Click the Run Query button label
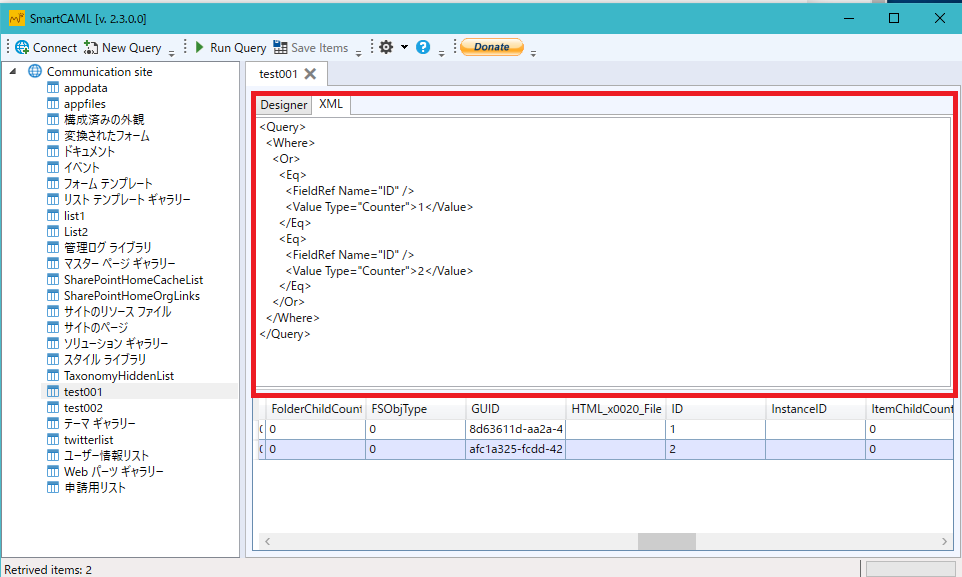Image resolution: width=962 pixels, height=577 pixels. coord(238,47)
